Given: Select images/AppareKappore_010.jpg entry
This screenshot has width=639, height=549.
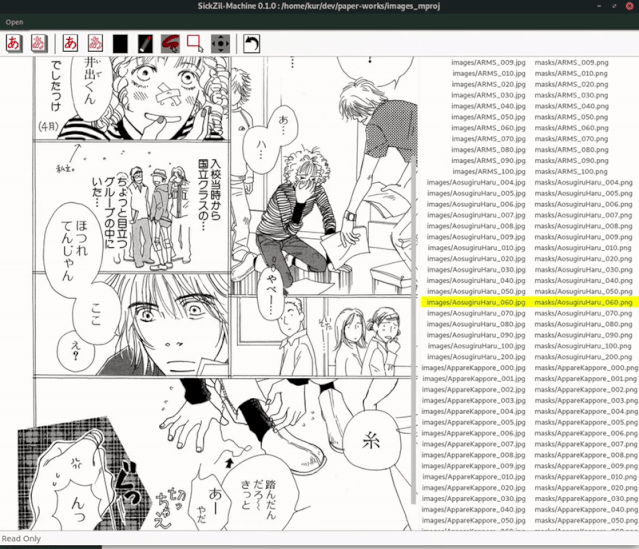Looking at the screenshot, I should 474,477.
